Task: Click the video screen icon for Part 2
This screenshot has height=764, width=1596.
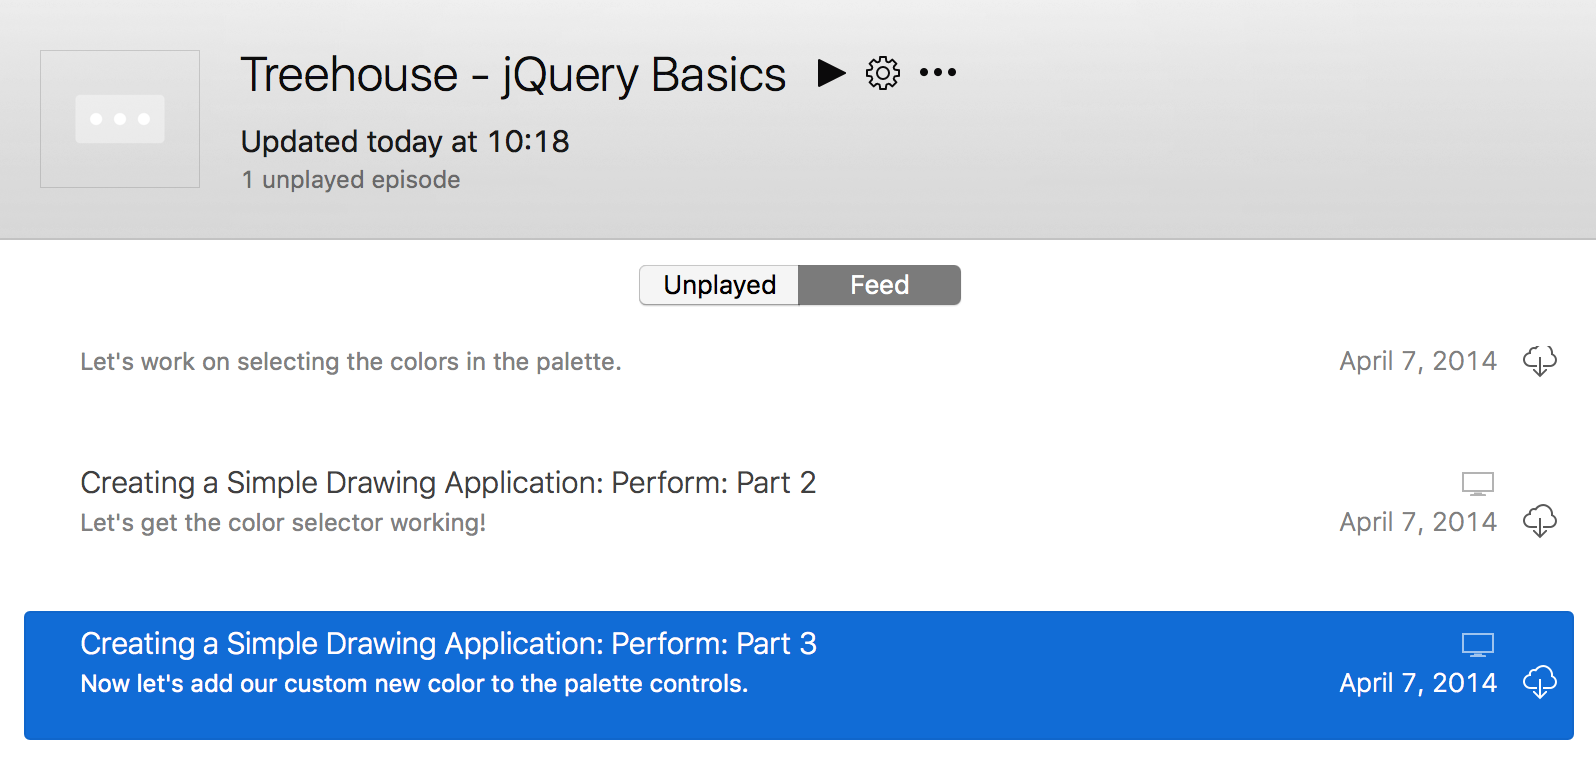Action: pyautogui.click(x=1478, y=484)
